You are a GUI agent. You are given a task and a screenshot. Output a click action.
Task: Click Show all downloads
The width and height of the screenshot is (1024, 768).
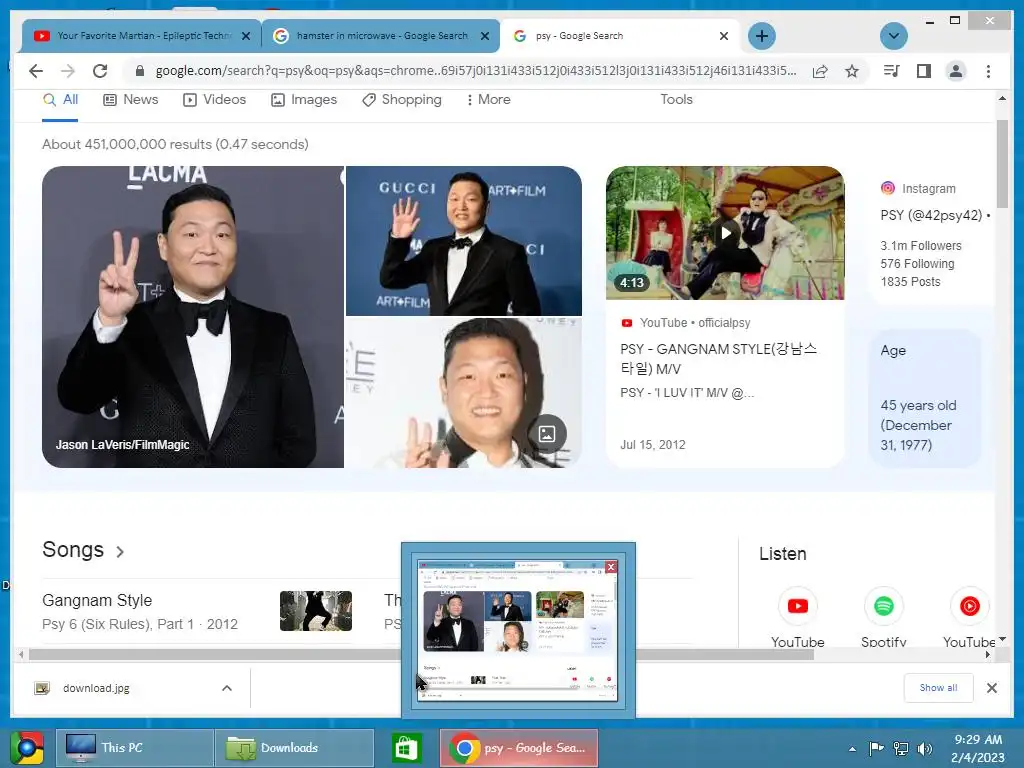point(938,688)
